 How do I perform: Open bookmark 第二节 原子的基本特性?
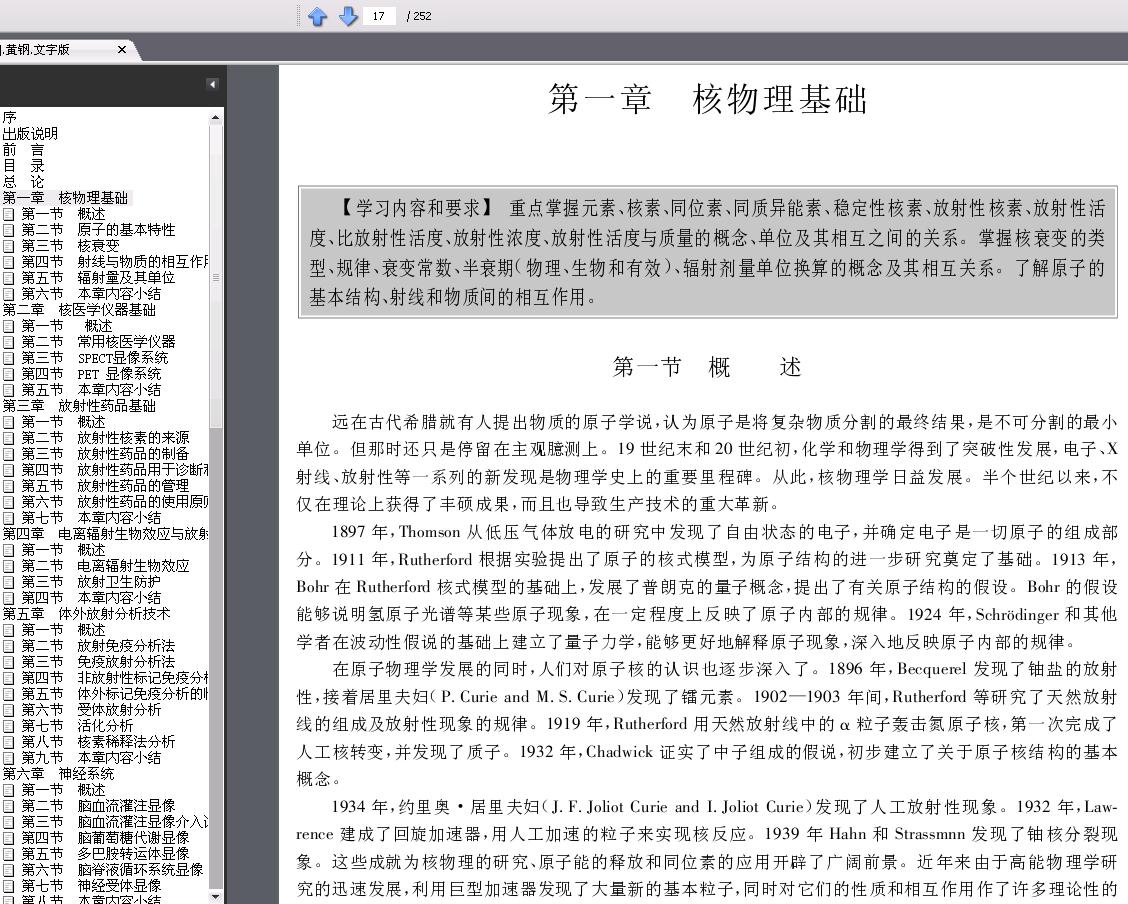tap(98, 229)
